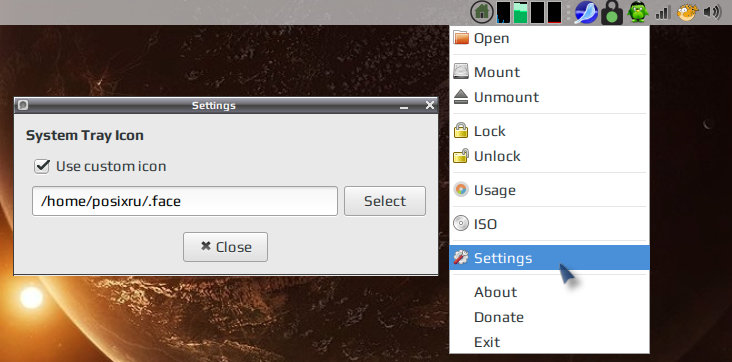
Task: Click the monitor graph with red line
Action: pyautogui.click(x=554, y=13)
